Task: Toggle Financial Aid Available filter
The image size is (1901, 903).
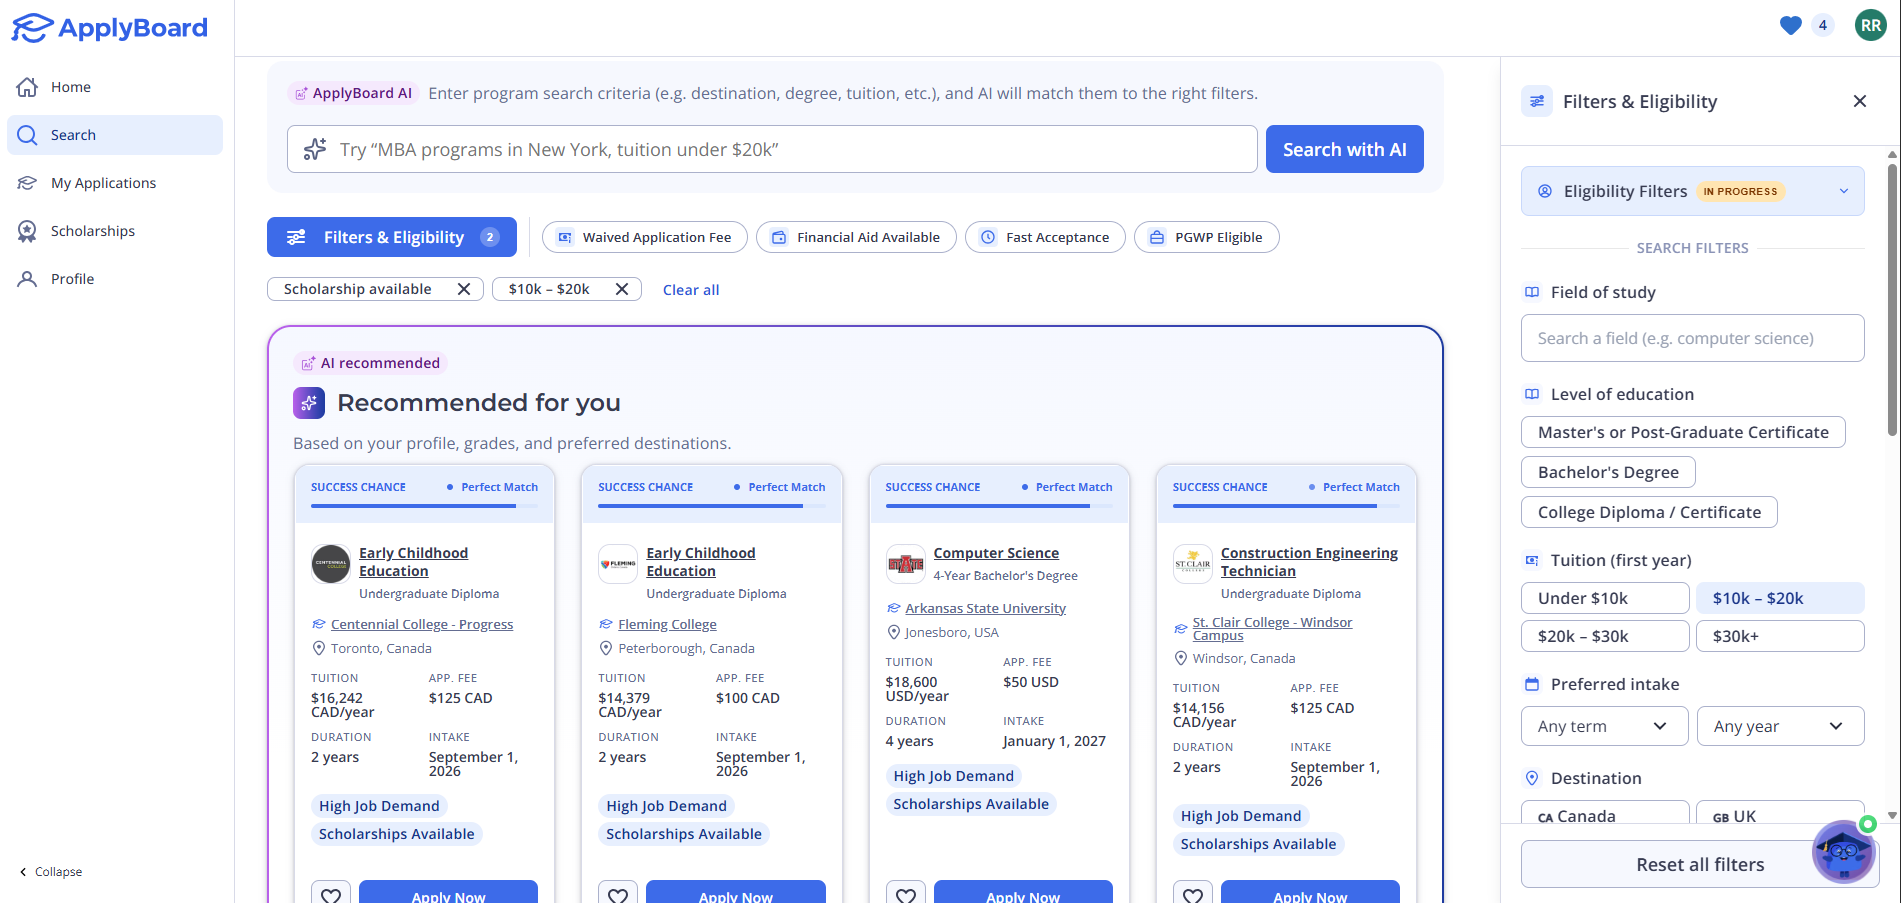Action: pyautogui.click(x=856, y=237)
